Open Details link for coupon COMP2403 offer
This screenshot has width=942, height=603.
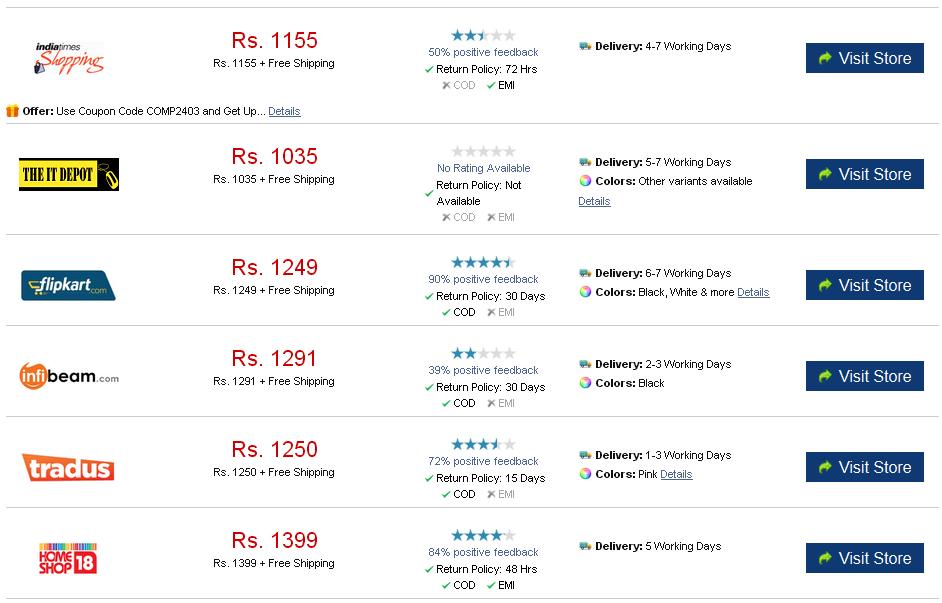[284, 111]
